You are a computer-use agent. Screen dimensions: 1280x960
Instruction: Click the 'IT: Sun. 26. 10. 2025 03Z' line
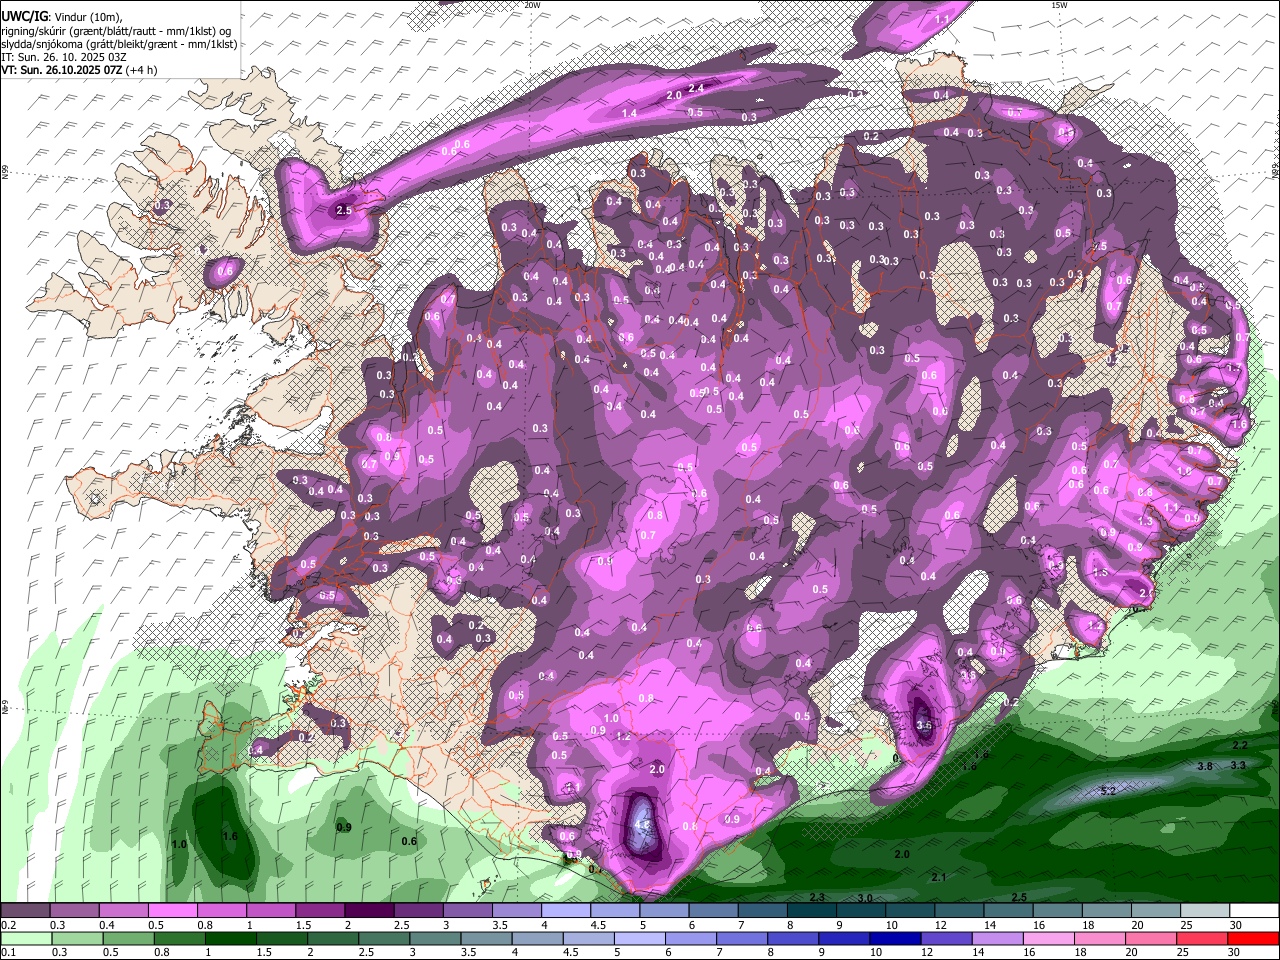click(x=64, y=57)
